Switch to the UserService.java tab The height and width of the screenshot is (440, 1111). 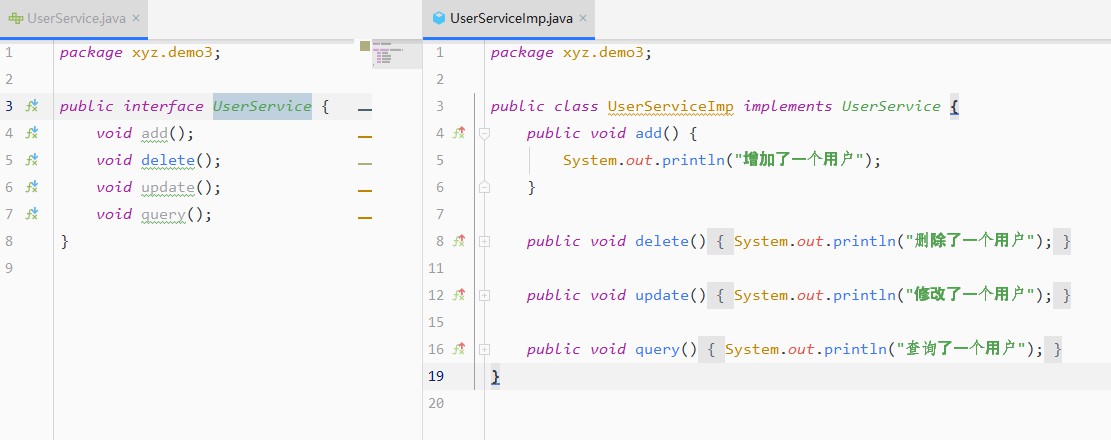[x=74, y=18]
